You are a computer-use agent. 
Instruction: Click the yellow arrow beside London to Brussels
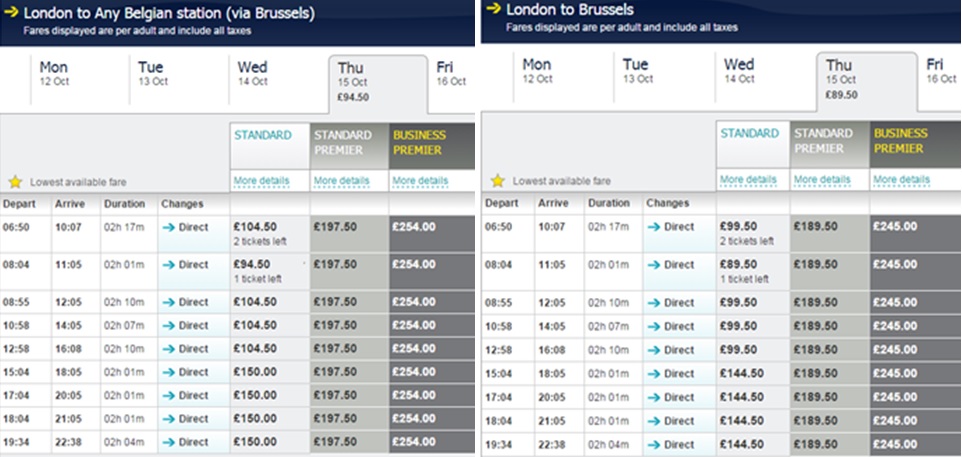(493, 8)
